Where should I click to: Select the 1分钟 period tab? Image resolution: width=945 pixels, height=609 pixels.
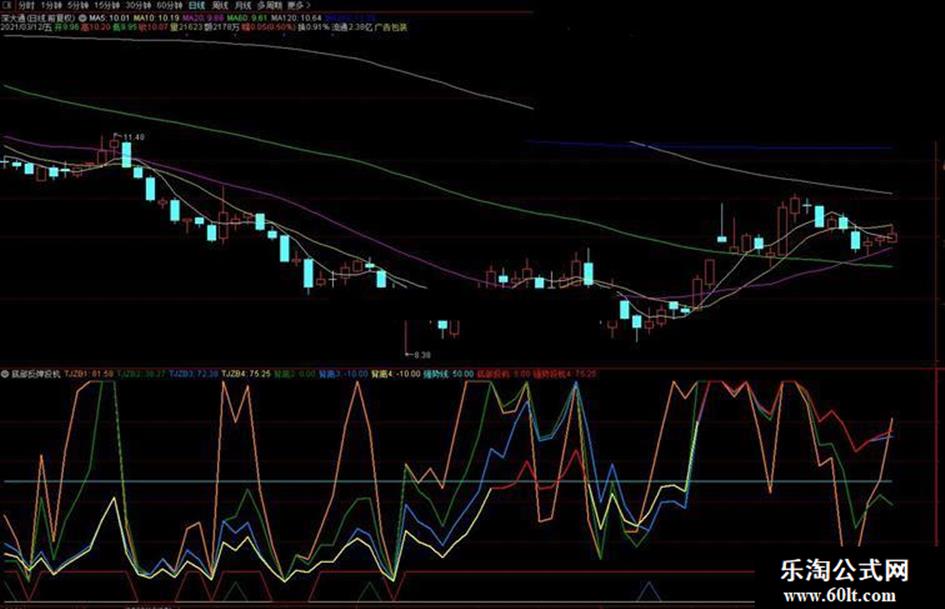[51, 5]
